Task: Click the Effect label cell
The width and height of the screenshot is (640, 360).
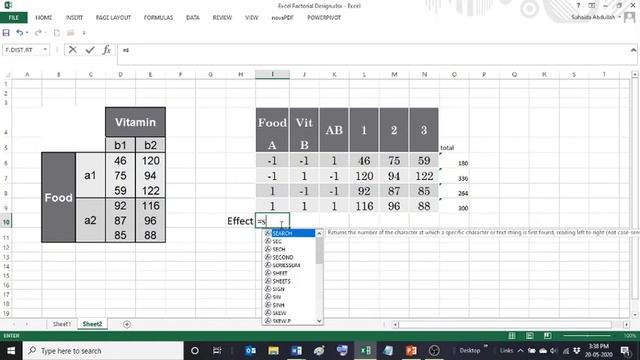Action: point(240,221)
